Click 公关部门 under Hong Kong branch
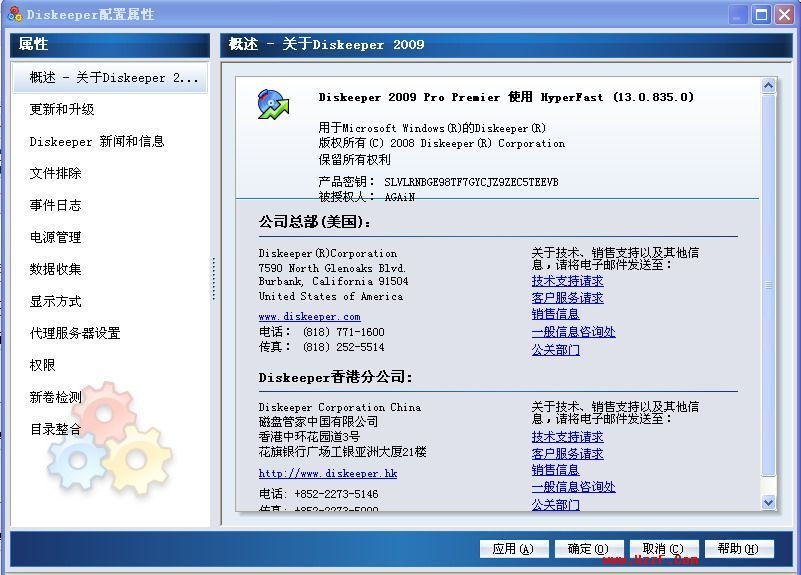This screenshot has width=801, height=575. (555, 505)
